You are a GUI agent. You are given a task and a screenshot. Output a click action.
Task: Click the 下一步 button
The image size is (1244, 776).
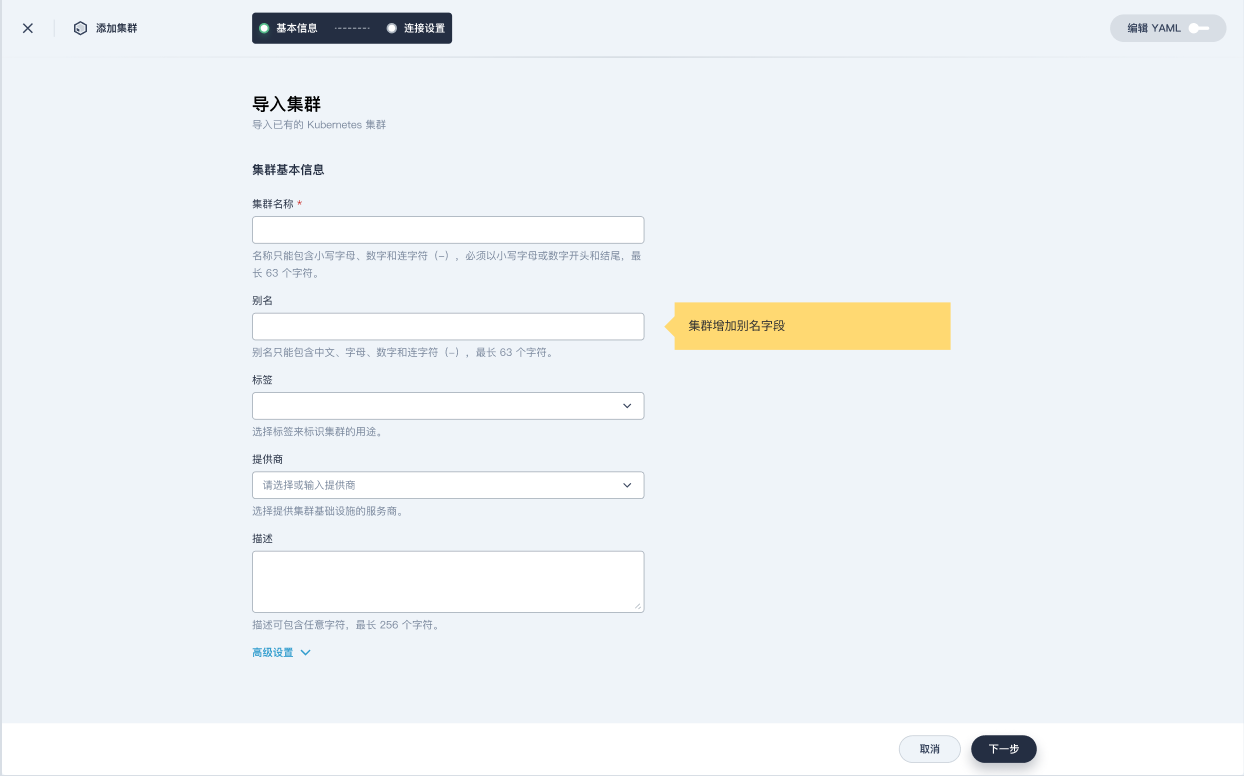[1003, 749]
